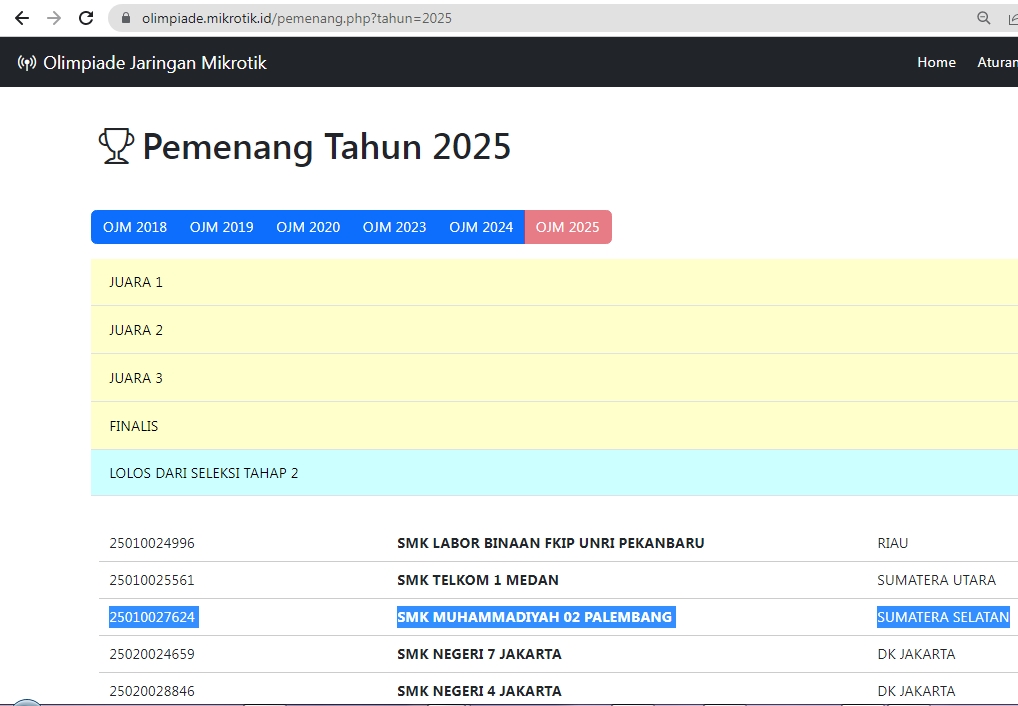
Task: Expand the FINALIS section
Action: click(x=134, y=426)
